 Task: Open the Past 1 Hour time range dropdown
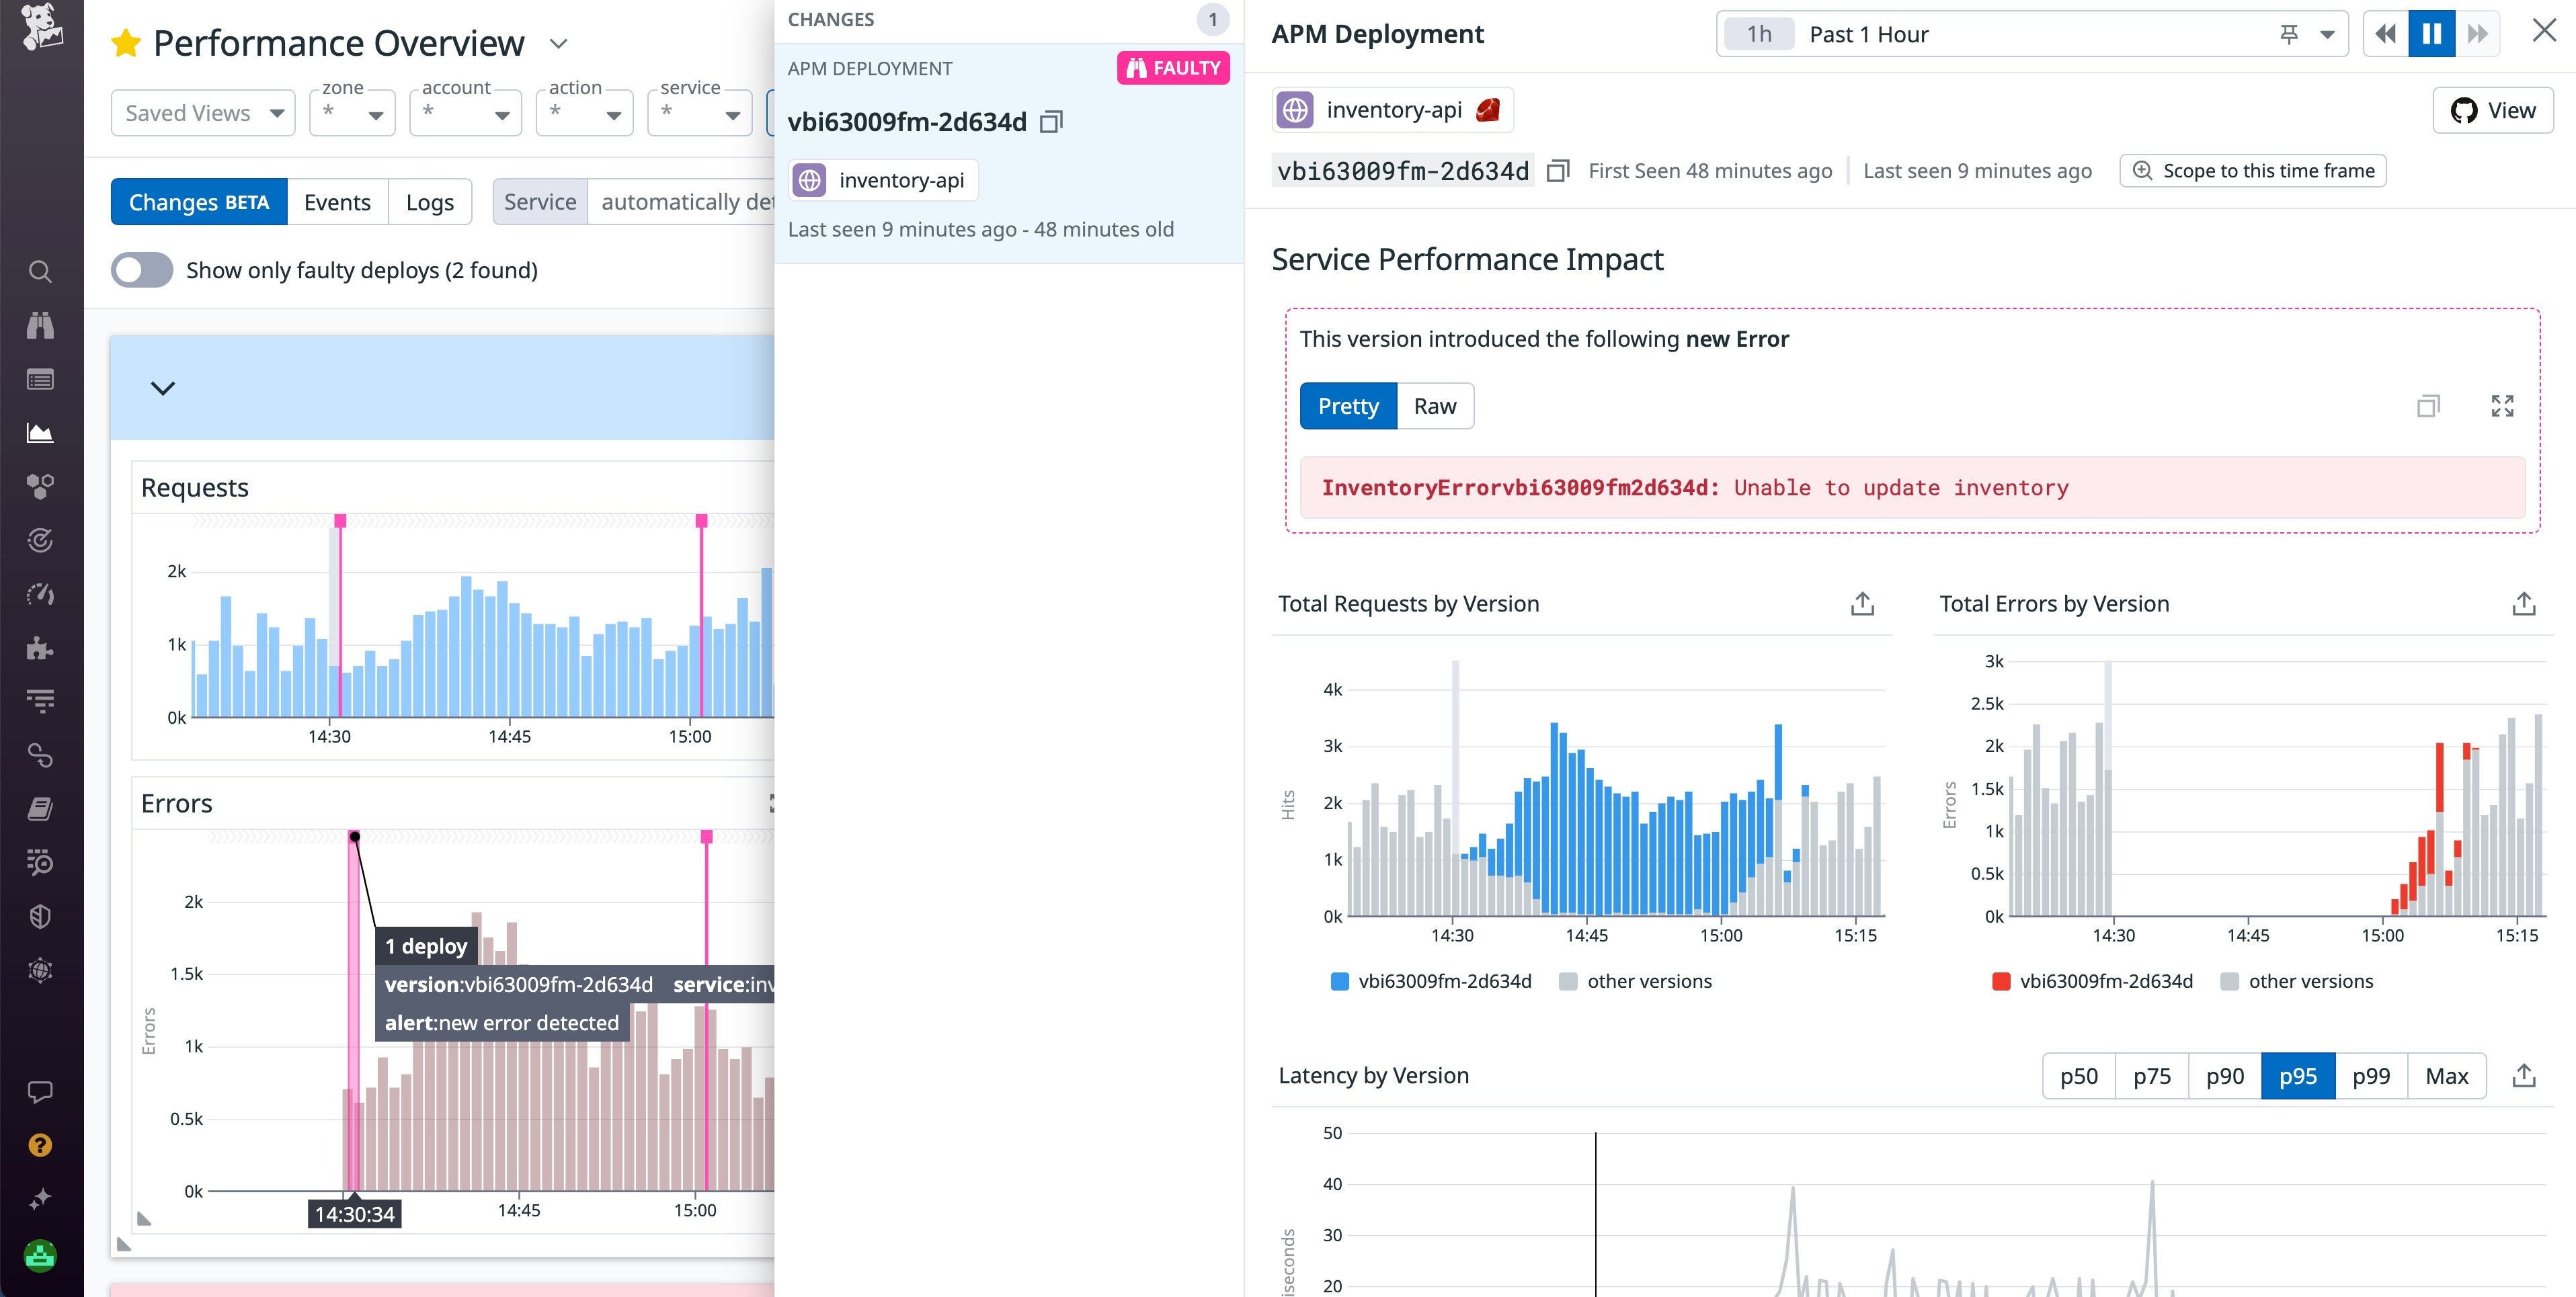(2327, 33)
